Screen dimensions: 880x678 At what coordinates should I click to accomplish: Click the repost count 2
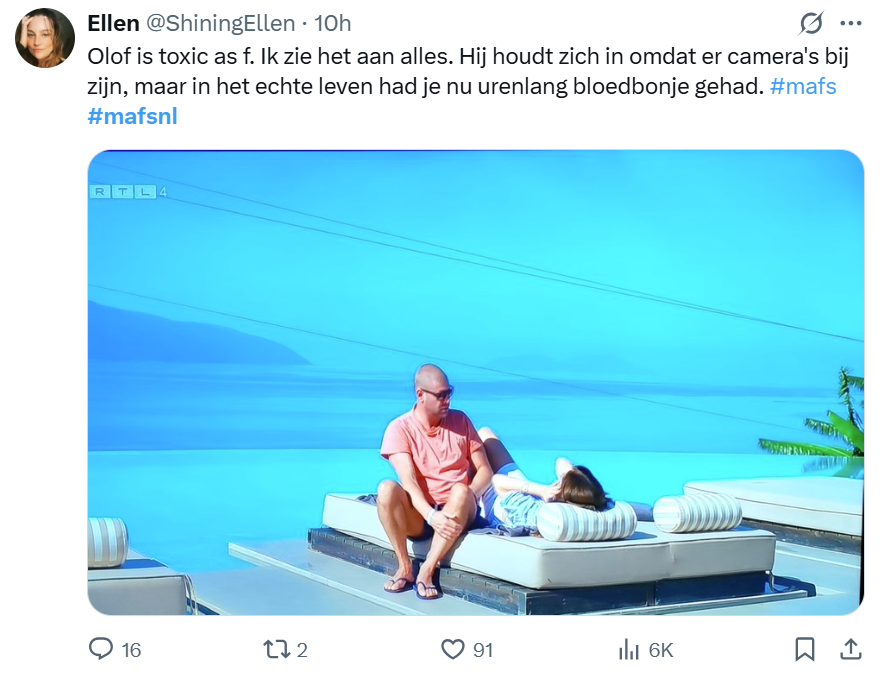[x=302, y=650]
